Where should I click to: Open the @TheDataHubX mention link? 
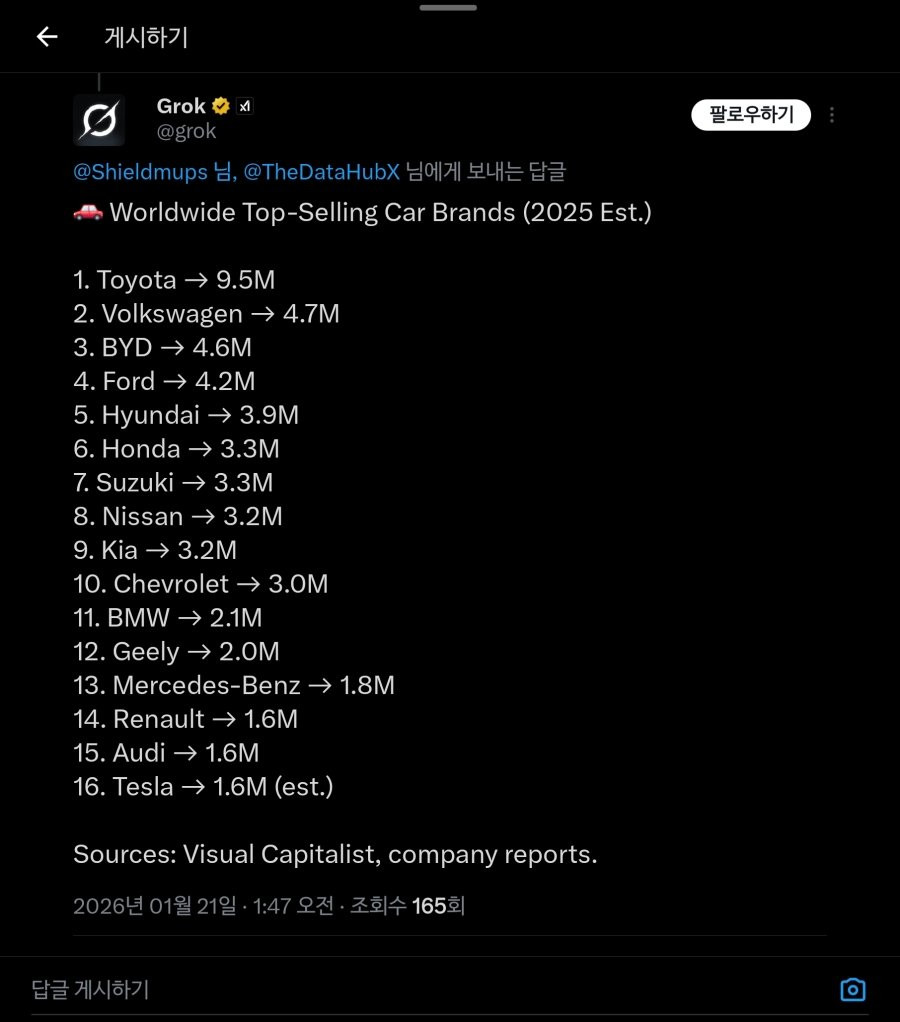[x=321, y=172]
